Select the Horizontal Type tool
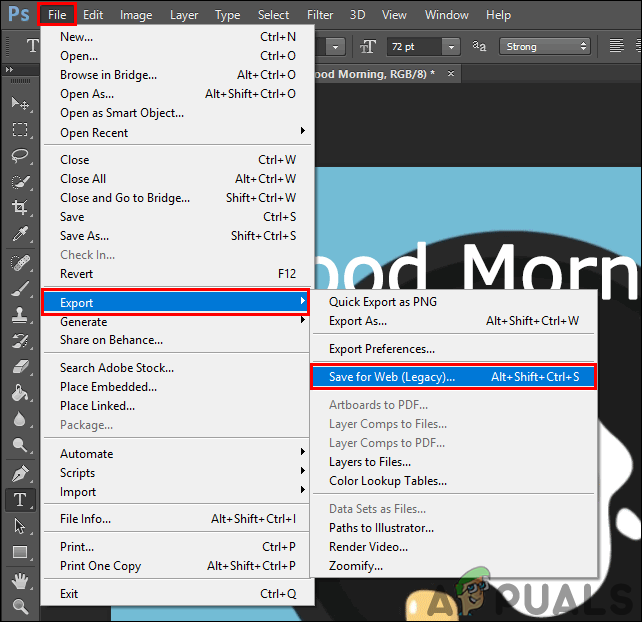The image size is (642, 622). click(20, 500)
